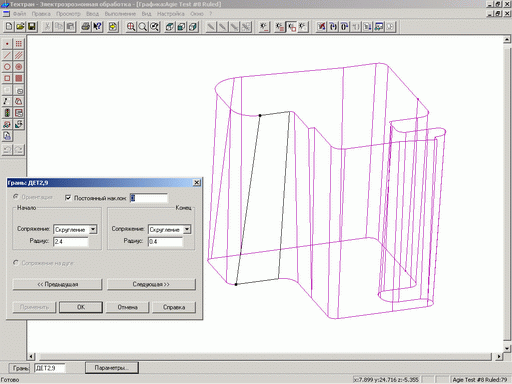
Task: Select the Ориентация radio button
Action: tap(16, 197)
